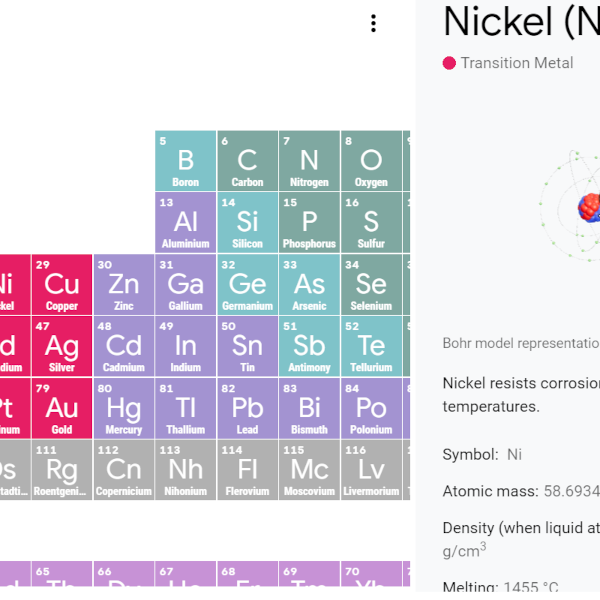Click the Oxygen element tile

[x=371, y=161]
